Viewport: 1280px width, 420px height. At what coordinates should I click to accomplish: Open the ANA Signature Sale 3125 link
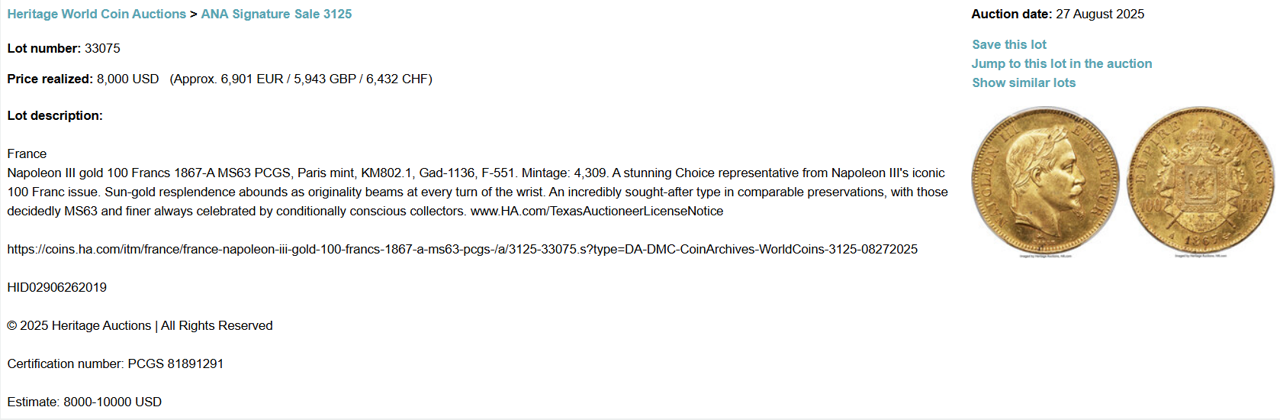(x=276, y=14)
